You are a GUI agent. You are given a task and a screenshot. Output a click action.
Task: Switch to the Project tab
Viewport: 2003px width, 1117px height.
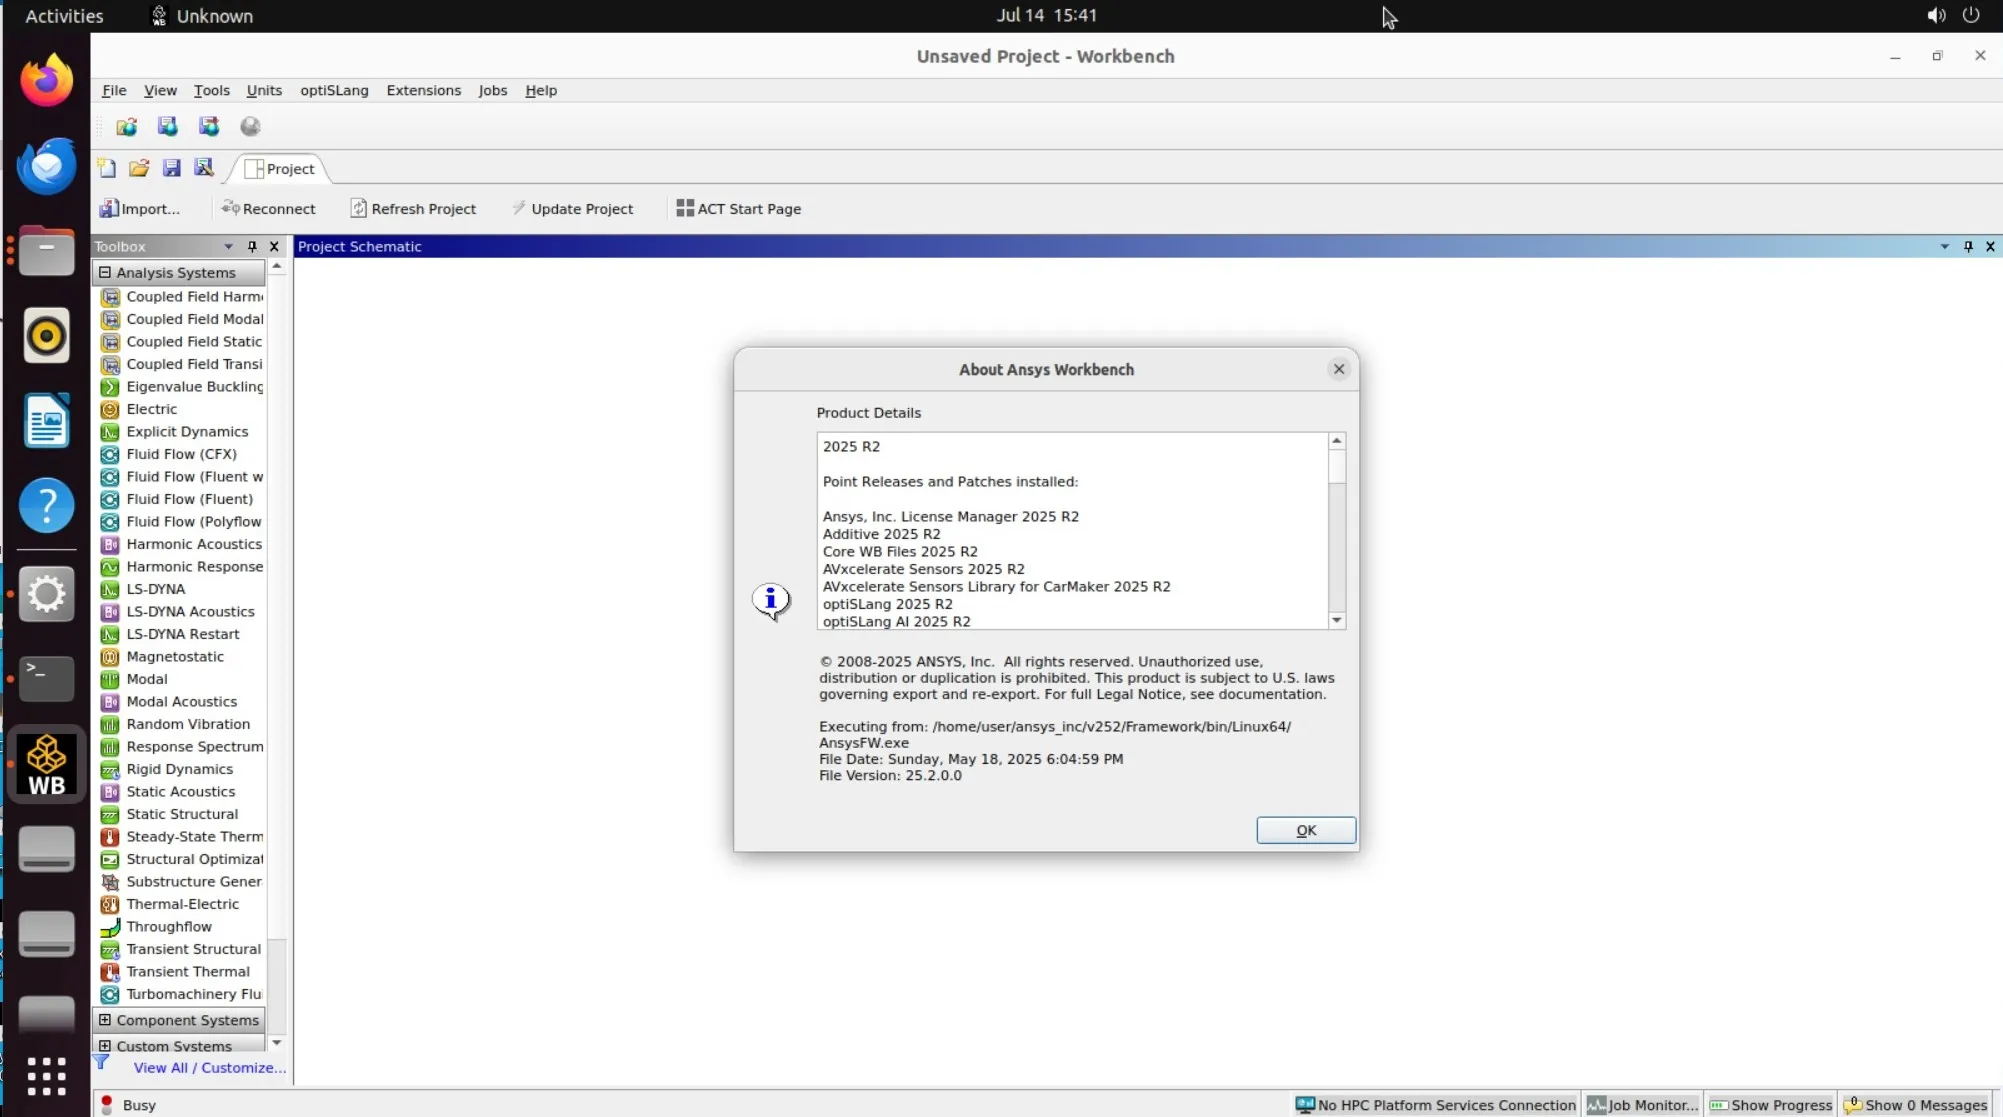[280, 169]
